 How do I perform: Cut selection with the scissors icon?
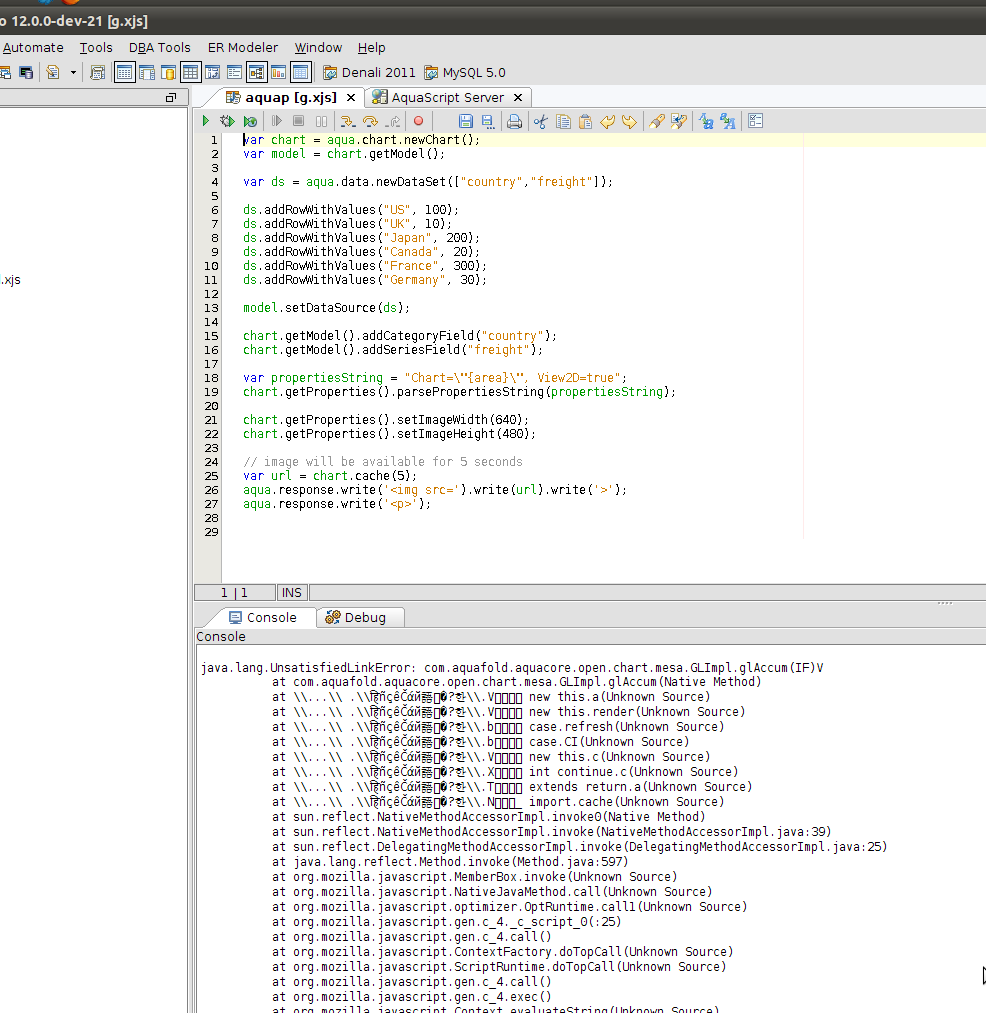tap(541, 121)
